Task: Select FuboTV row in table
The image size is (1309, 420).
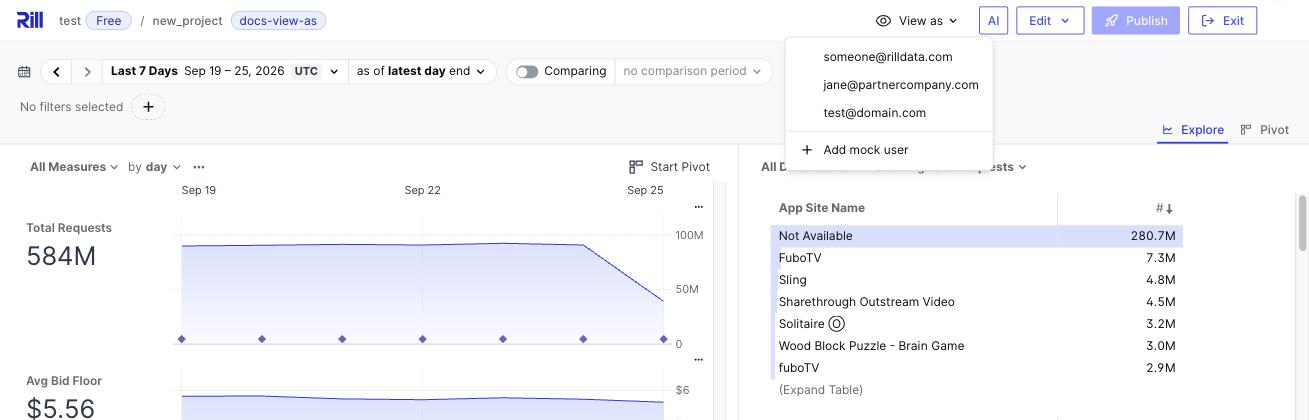Action: pos(977,258)
